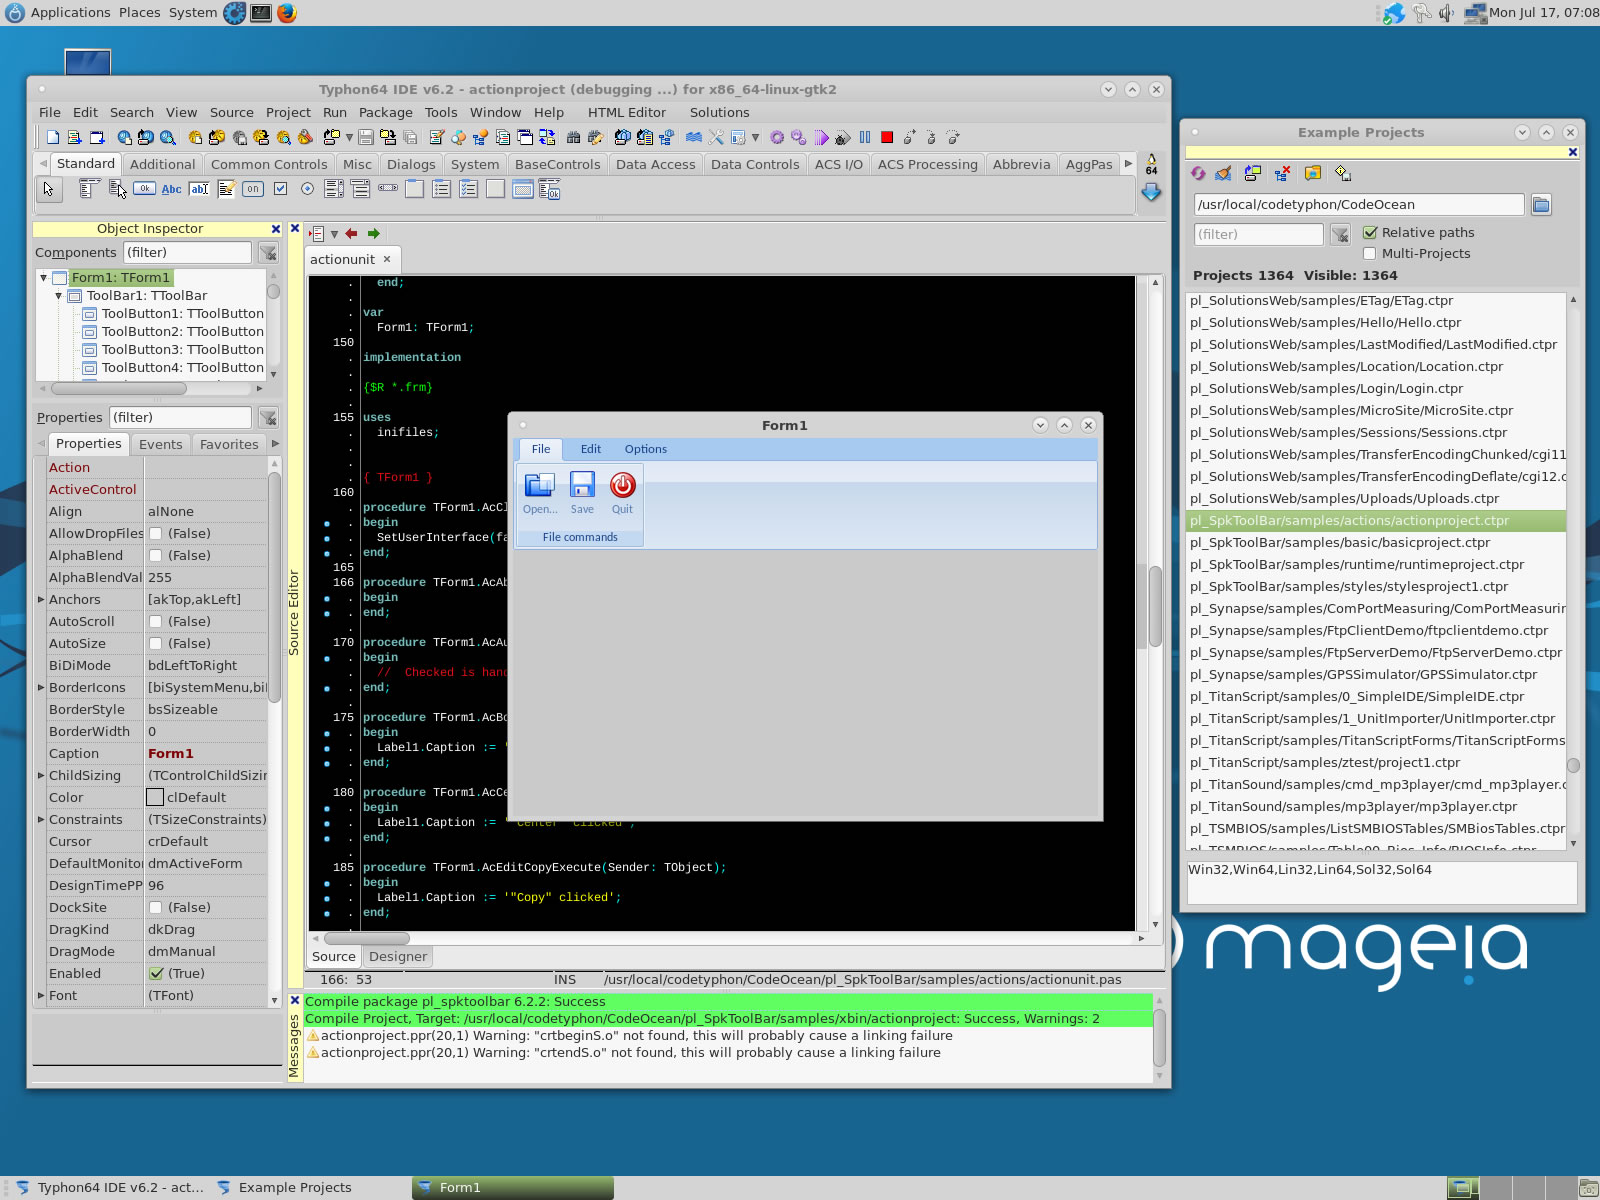Open Applications menu in top panel
This screenshot has width=1600, height=1200.
70,13
